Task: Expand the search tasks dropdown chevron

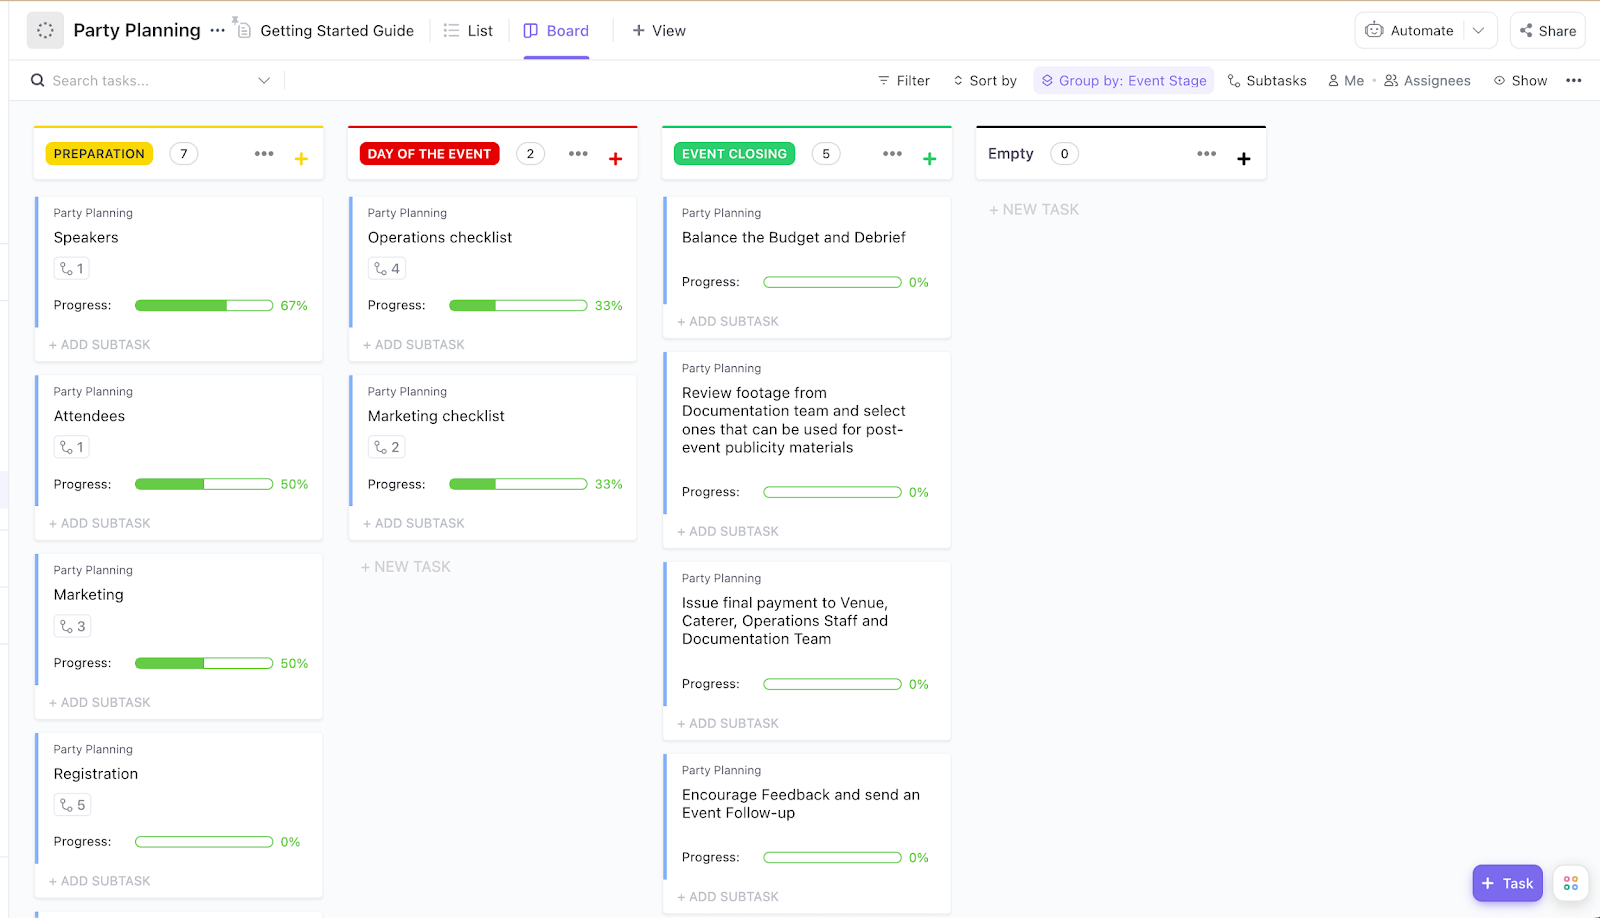Action: tap(264, 81)
